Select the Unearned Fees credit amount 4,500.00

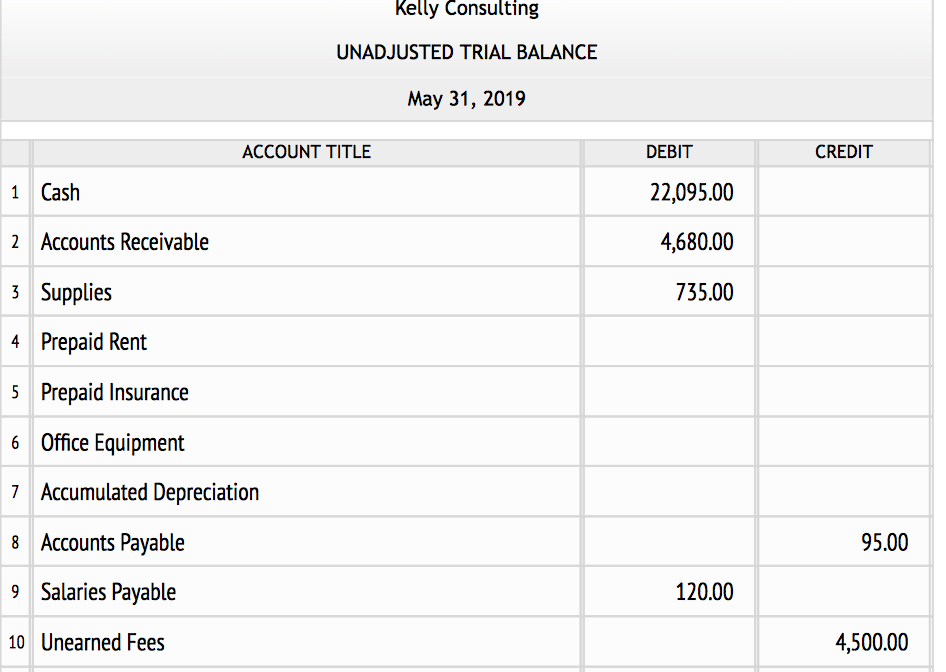[x=843, y=642]
